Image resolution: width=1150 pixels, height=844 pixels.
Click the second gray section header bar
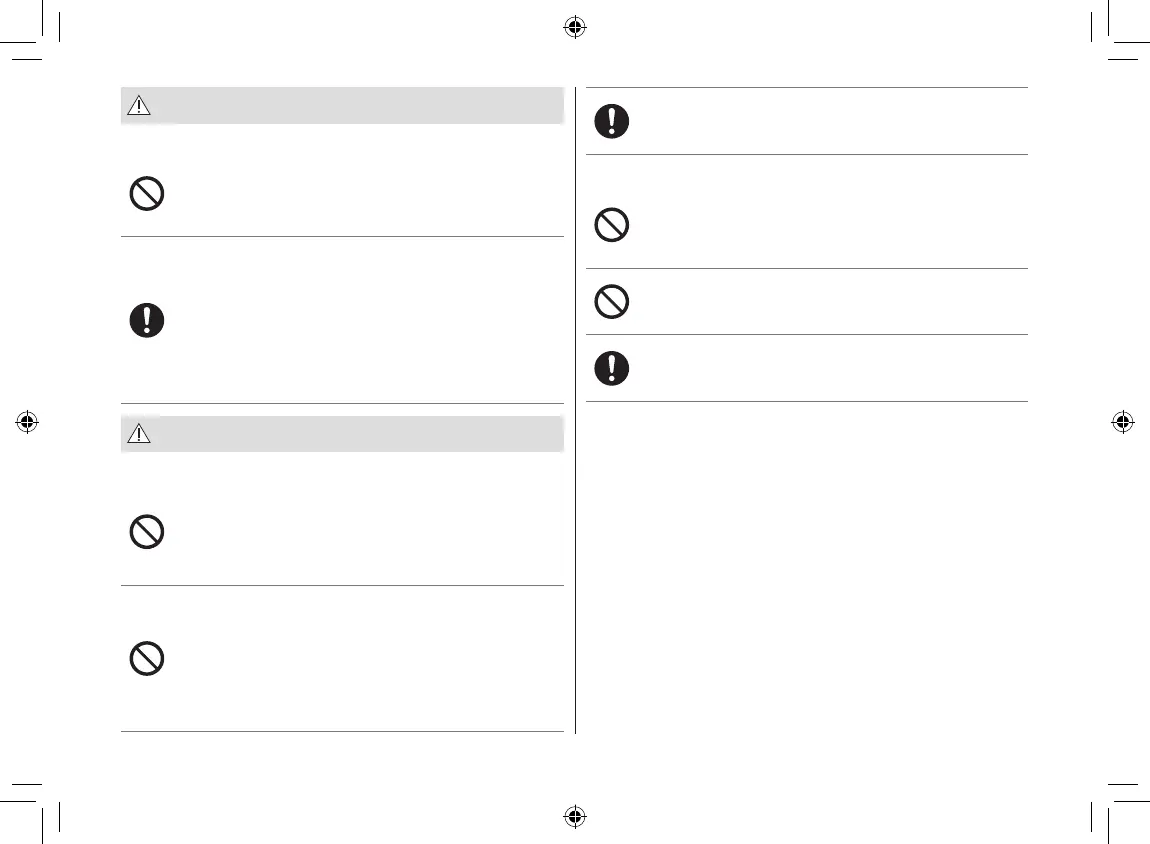[x=350, y=434]
